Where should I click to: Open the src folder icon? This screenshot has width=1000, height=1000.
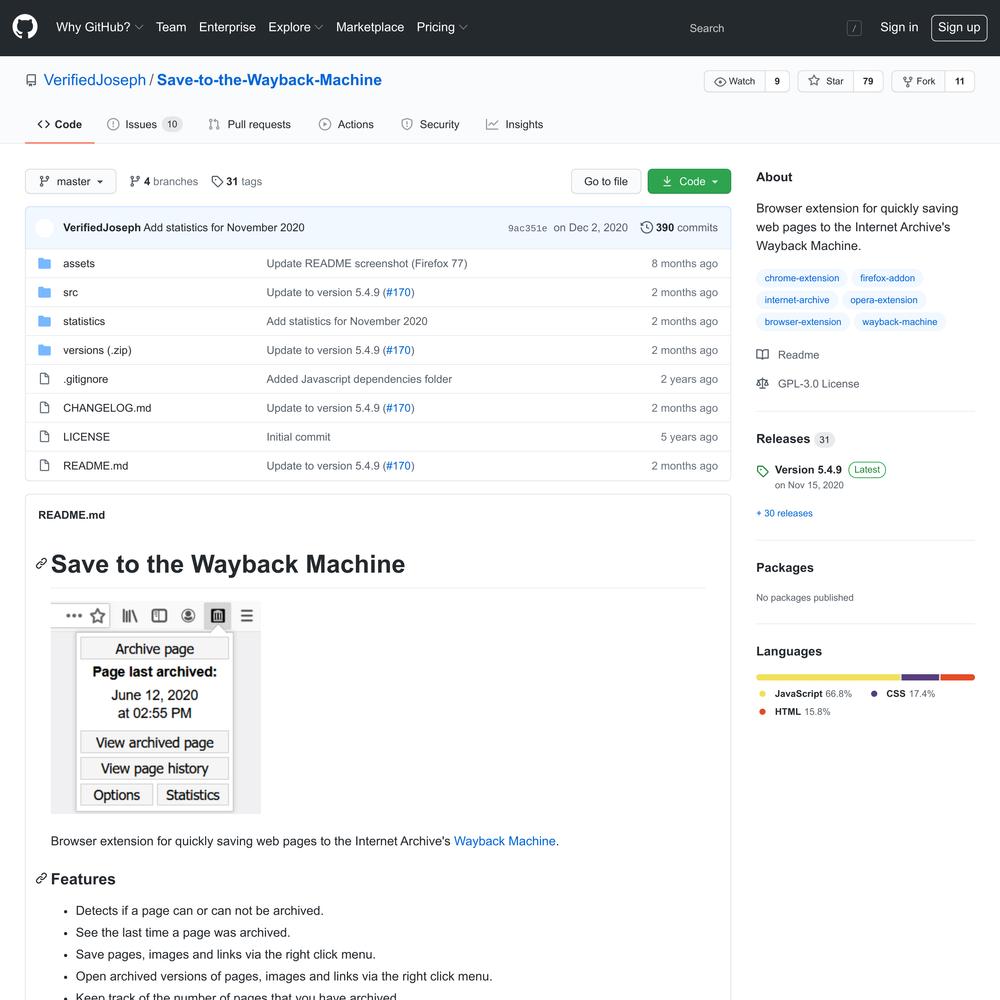click(44, 292)
